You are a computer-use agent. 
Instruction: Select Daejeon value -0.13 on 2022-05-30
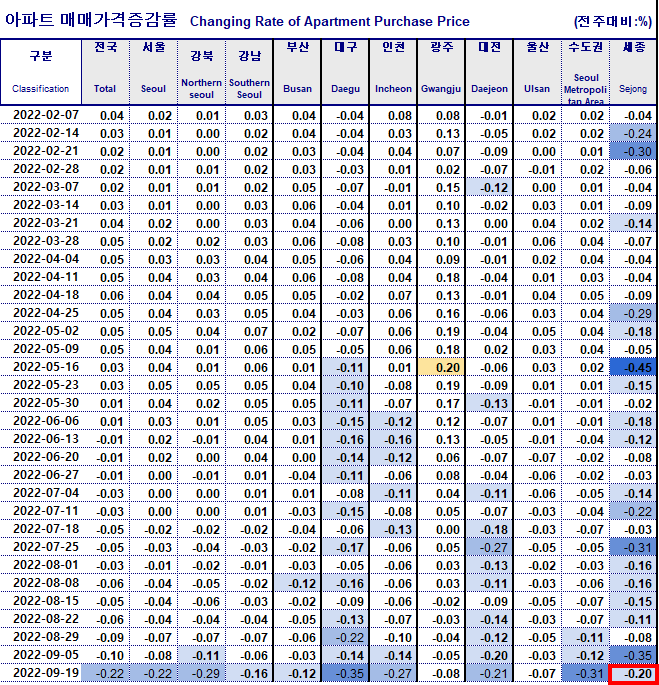click(x=489, y=403)
